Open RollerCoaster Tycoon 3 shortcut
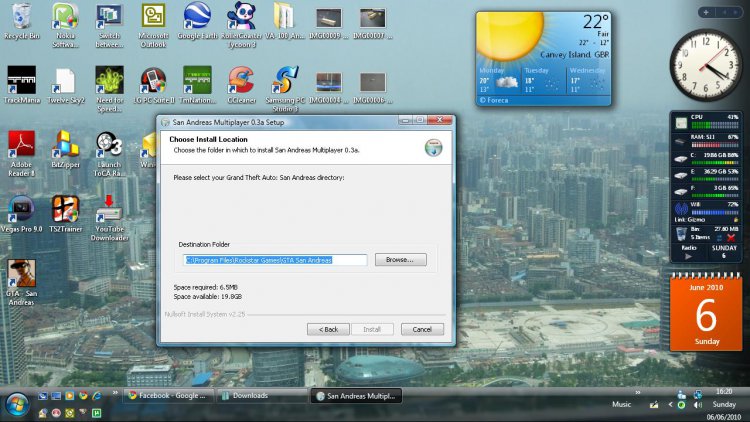Image resolution: width=750 pixels, height=422 pixels. [241, 25]
